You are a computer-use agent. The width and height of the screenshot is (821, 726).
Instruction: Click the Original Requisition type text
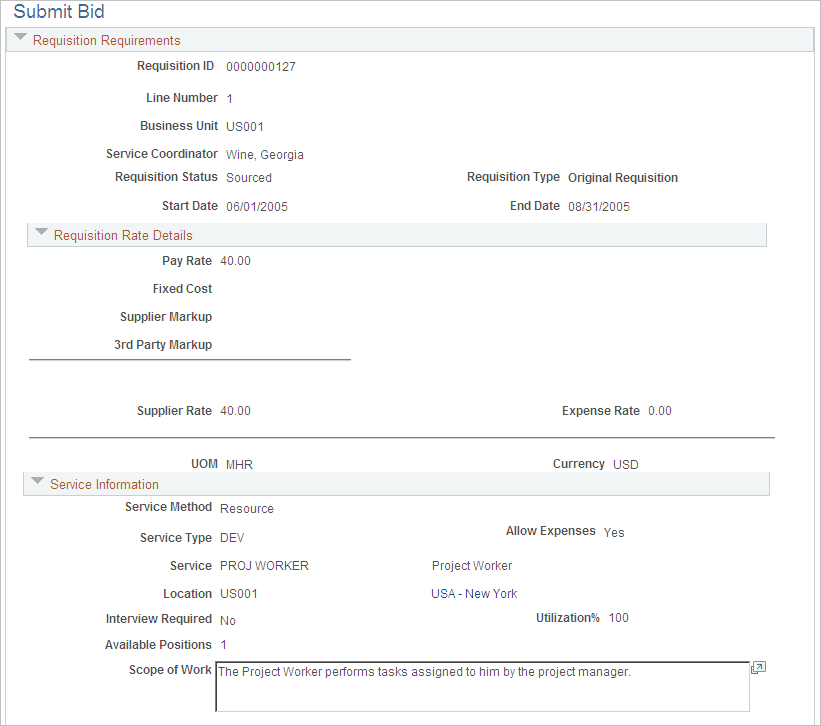tap(623, 177)
